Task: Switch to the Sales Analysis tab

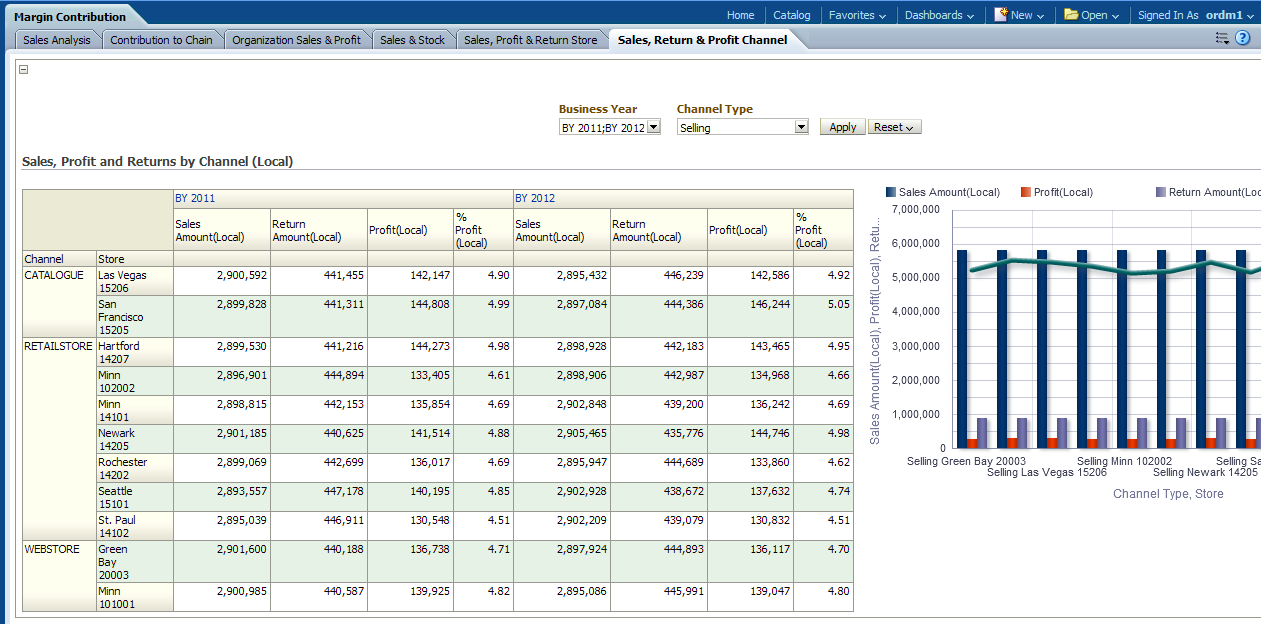Action: coord(57,40)
